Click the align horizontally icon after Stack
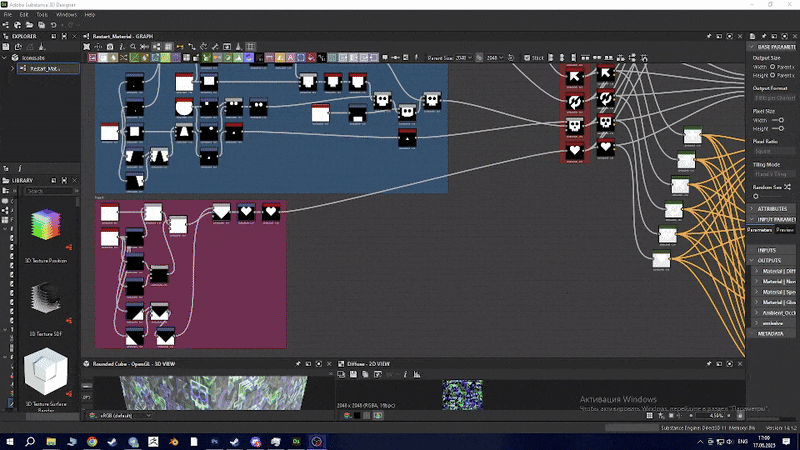This screenshot has height=450, width=800. click(551, 58)
